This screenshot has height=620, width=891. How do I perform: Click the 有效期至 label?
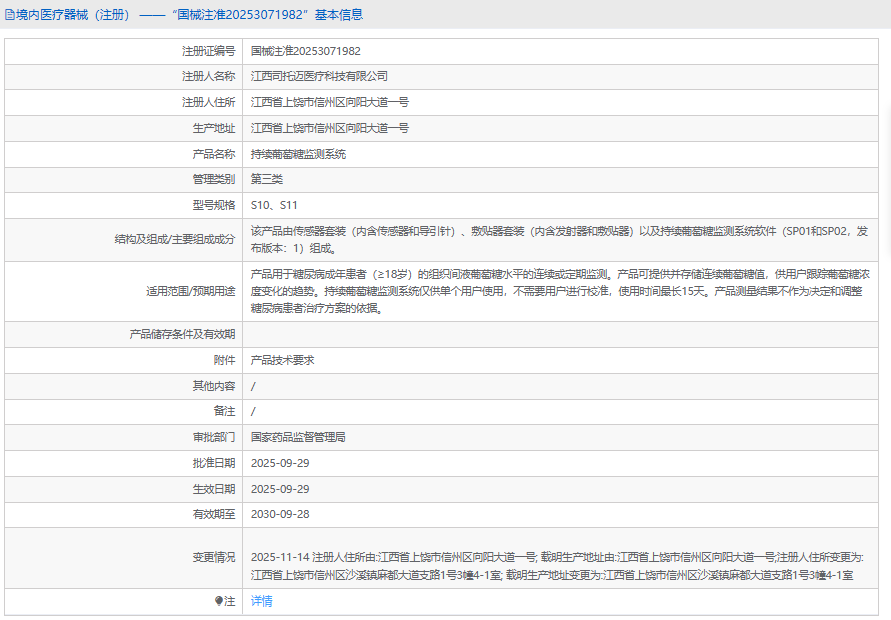pos(214,514)
